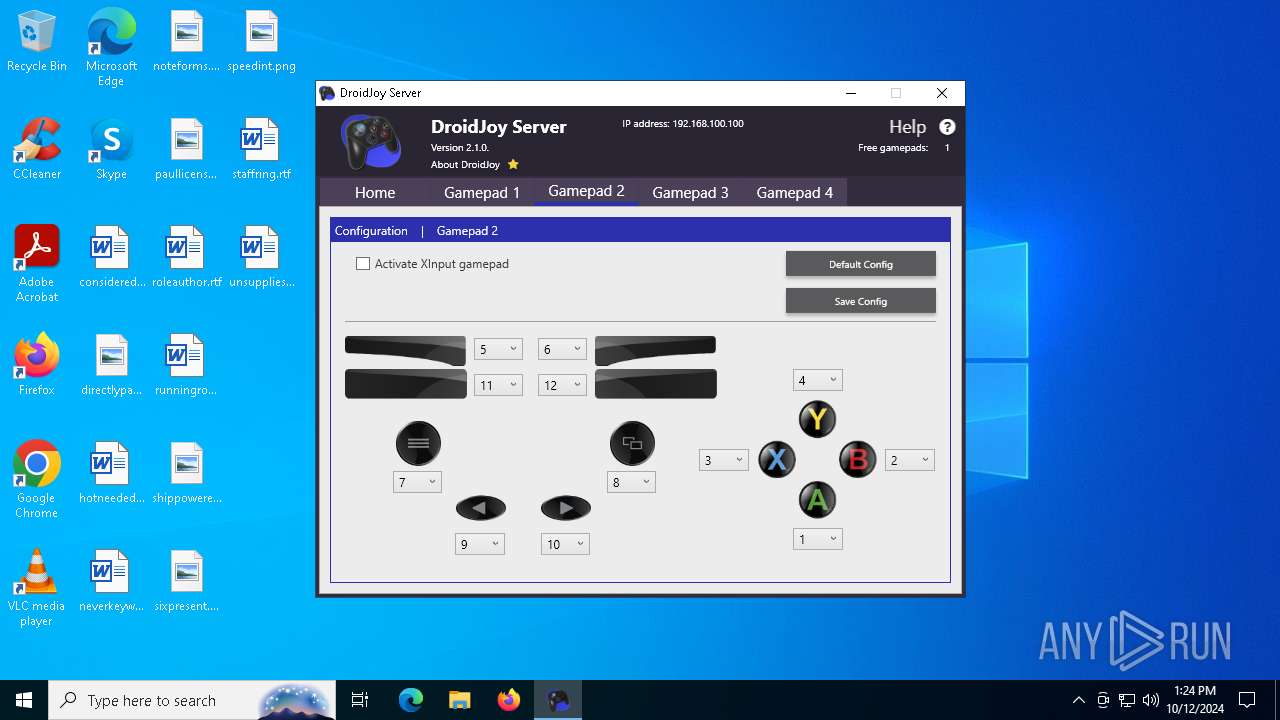
Task: Click the blue X gamepad button icon
Action: 777,460
